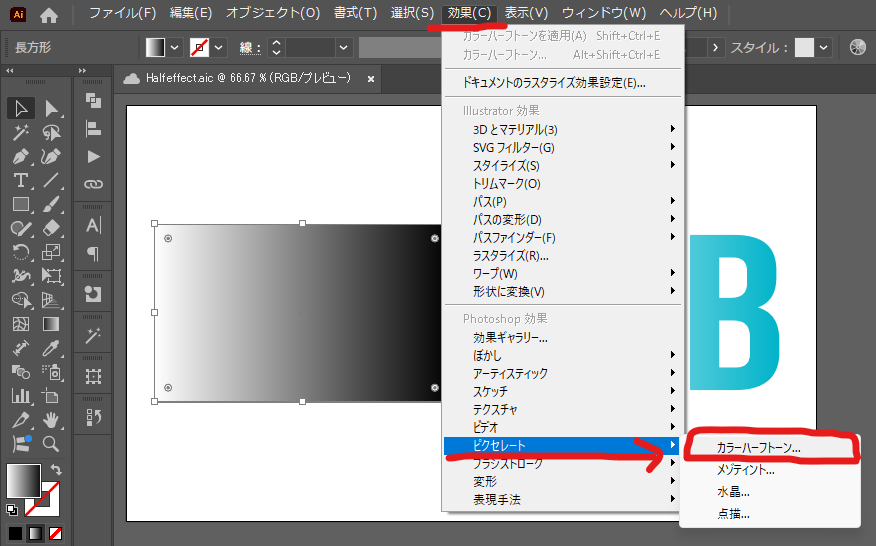The width and height of the screenshot is (876, 546).
Task: Expand SVGフィルター submenu
Action: click(x=561, y=148)
